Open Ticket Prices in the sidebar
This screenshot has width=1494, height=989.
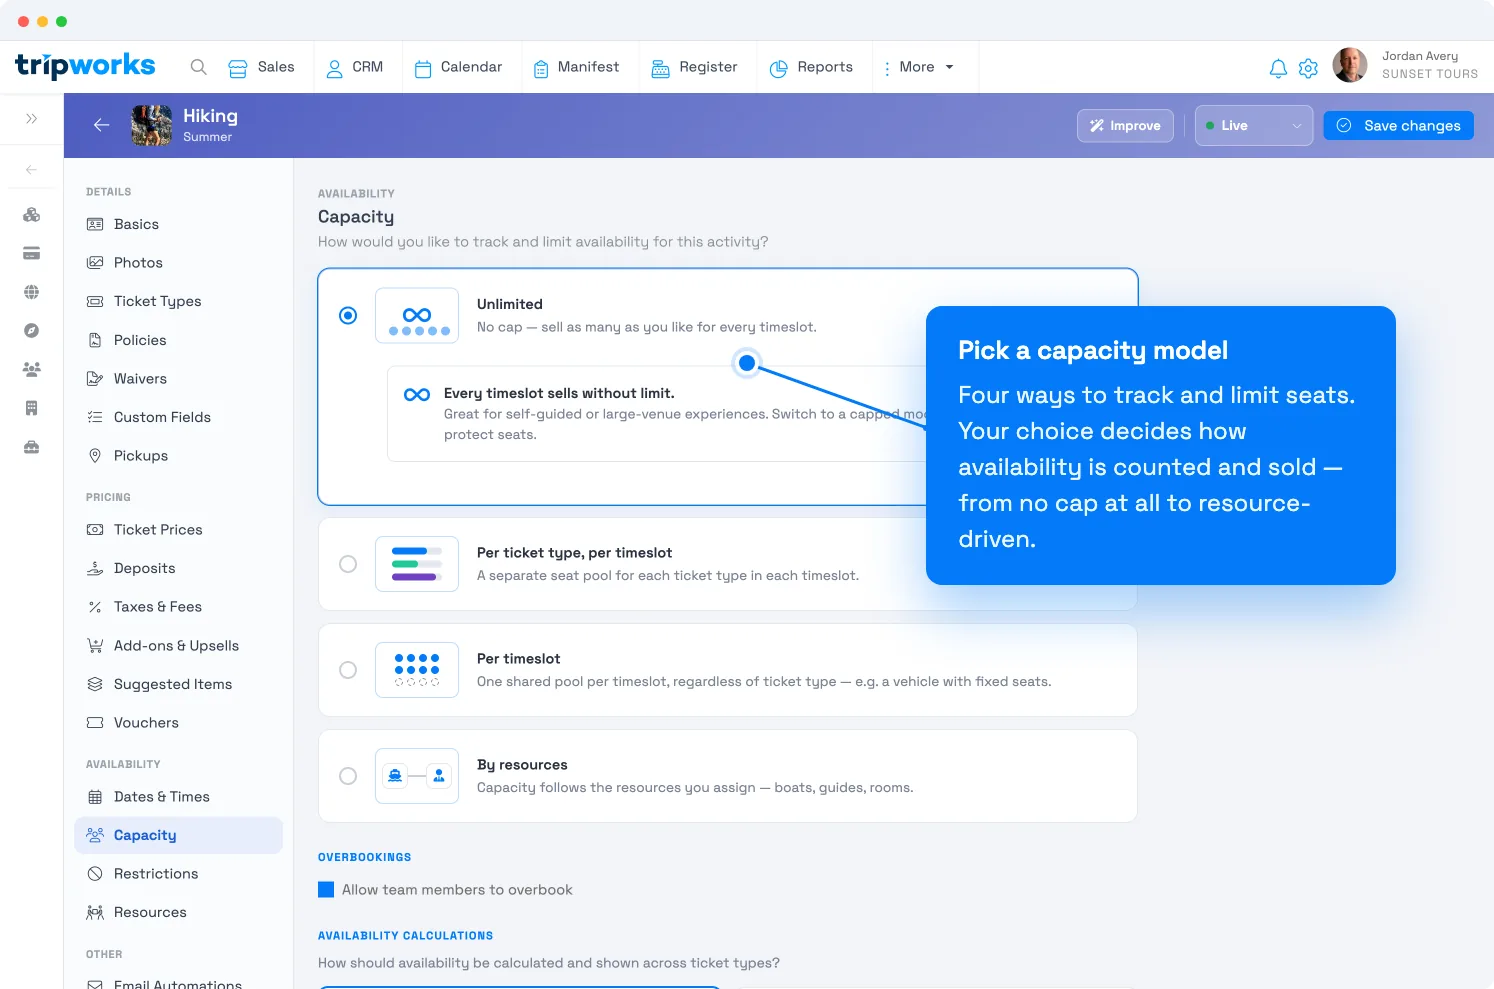pos(178,530)
